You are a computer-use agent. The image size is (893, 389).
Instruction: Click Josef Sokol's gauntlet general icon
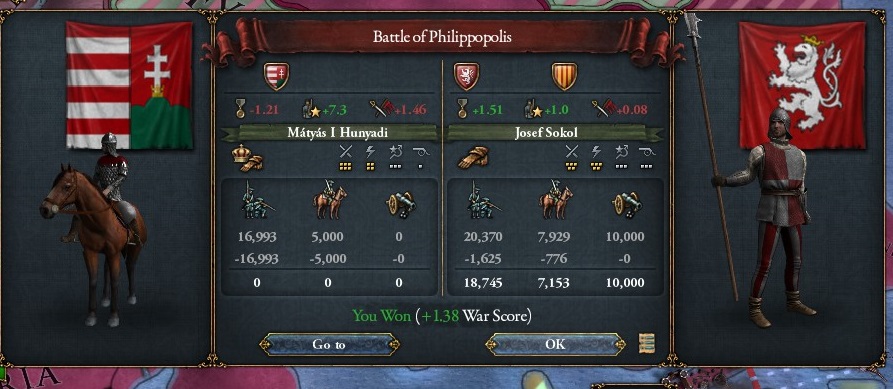coord(473,158)
